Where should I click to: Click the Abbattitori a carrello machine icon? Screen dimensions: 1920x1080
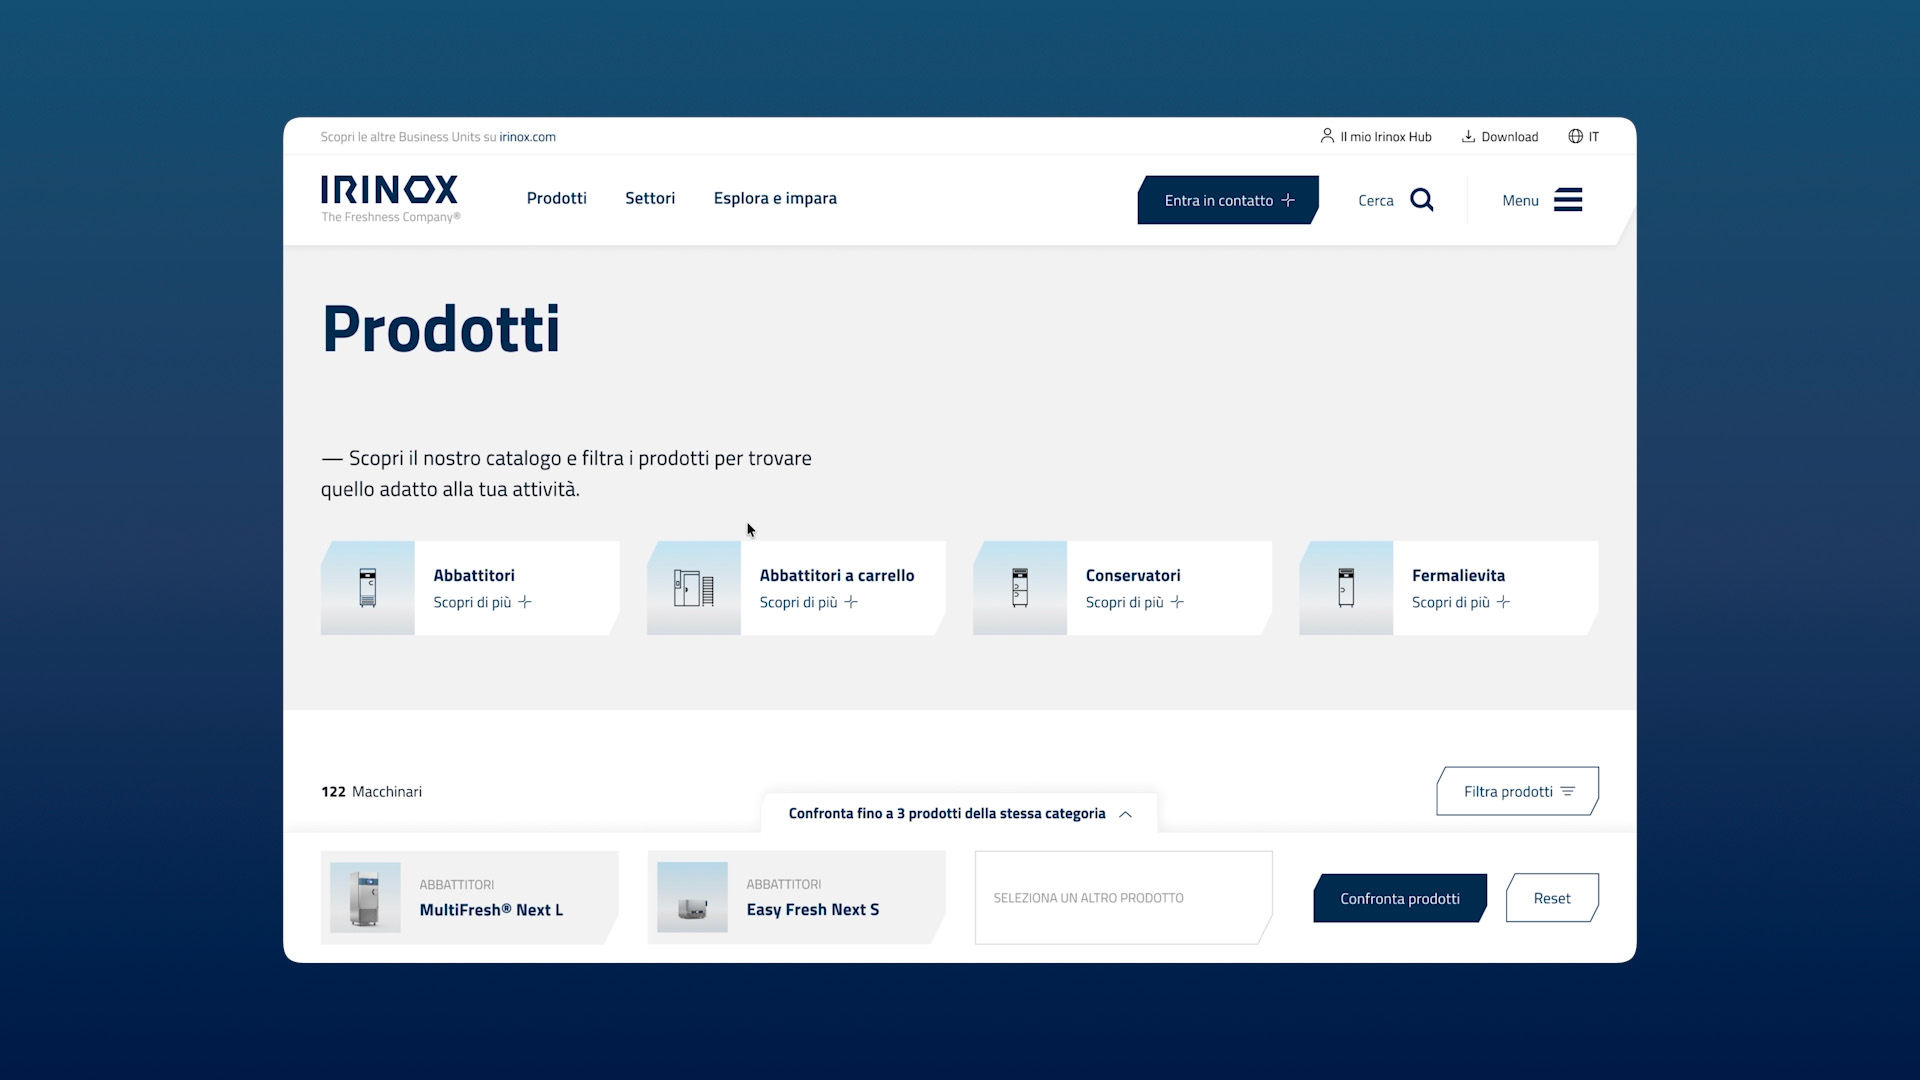tap(693, 588)
